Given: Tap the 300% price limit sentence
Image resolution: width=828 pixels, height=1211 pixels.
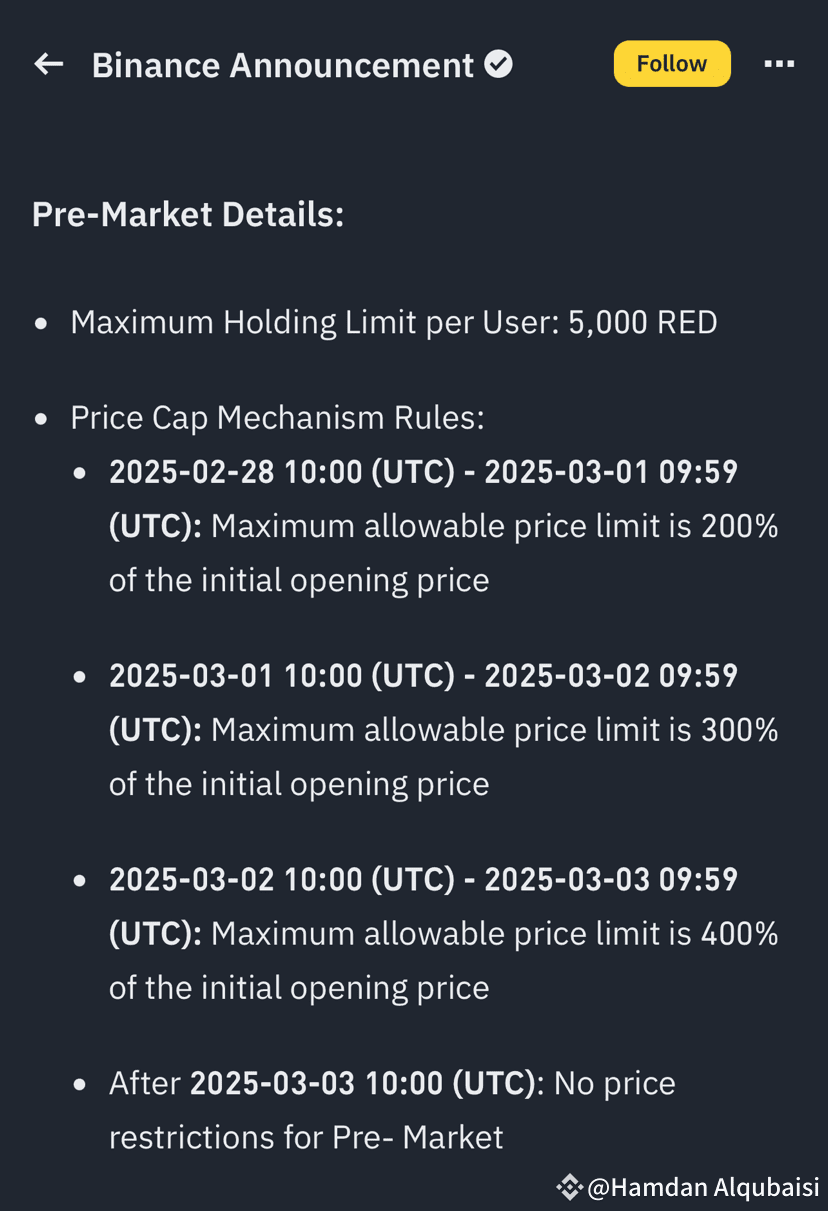Looking at the screenshot, I should coord(444,757).
